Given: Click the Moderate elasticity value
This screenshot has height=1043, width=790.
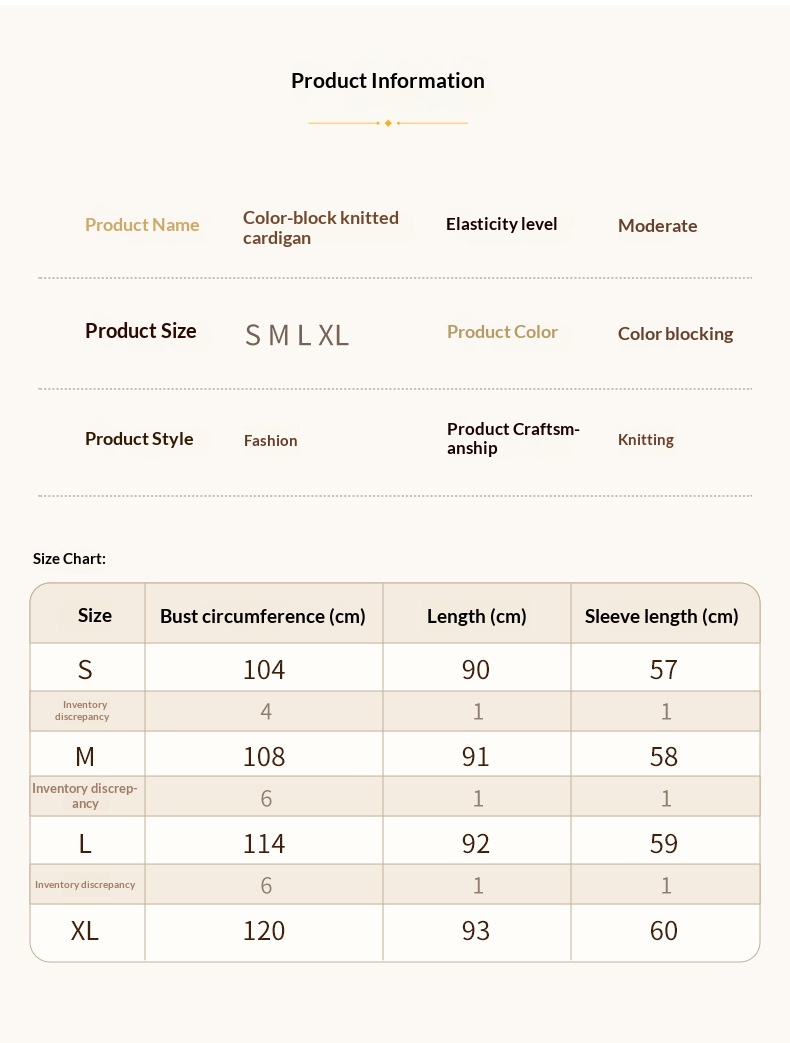Looking at the screenshot, I should 657,225.
